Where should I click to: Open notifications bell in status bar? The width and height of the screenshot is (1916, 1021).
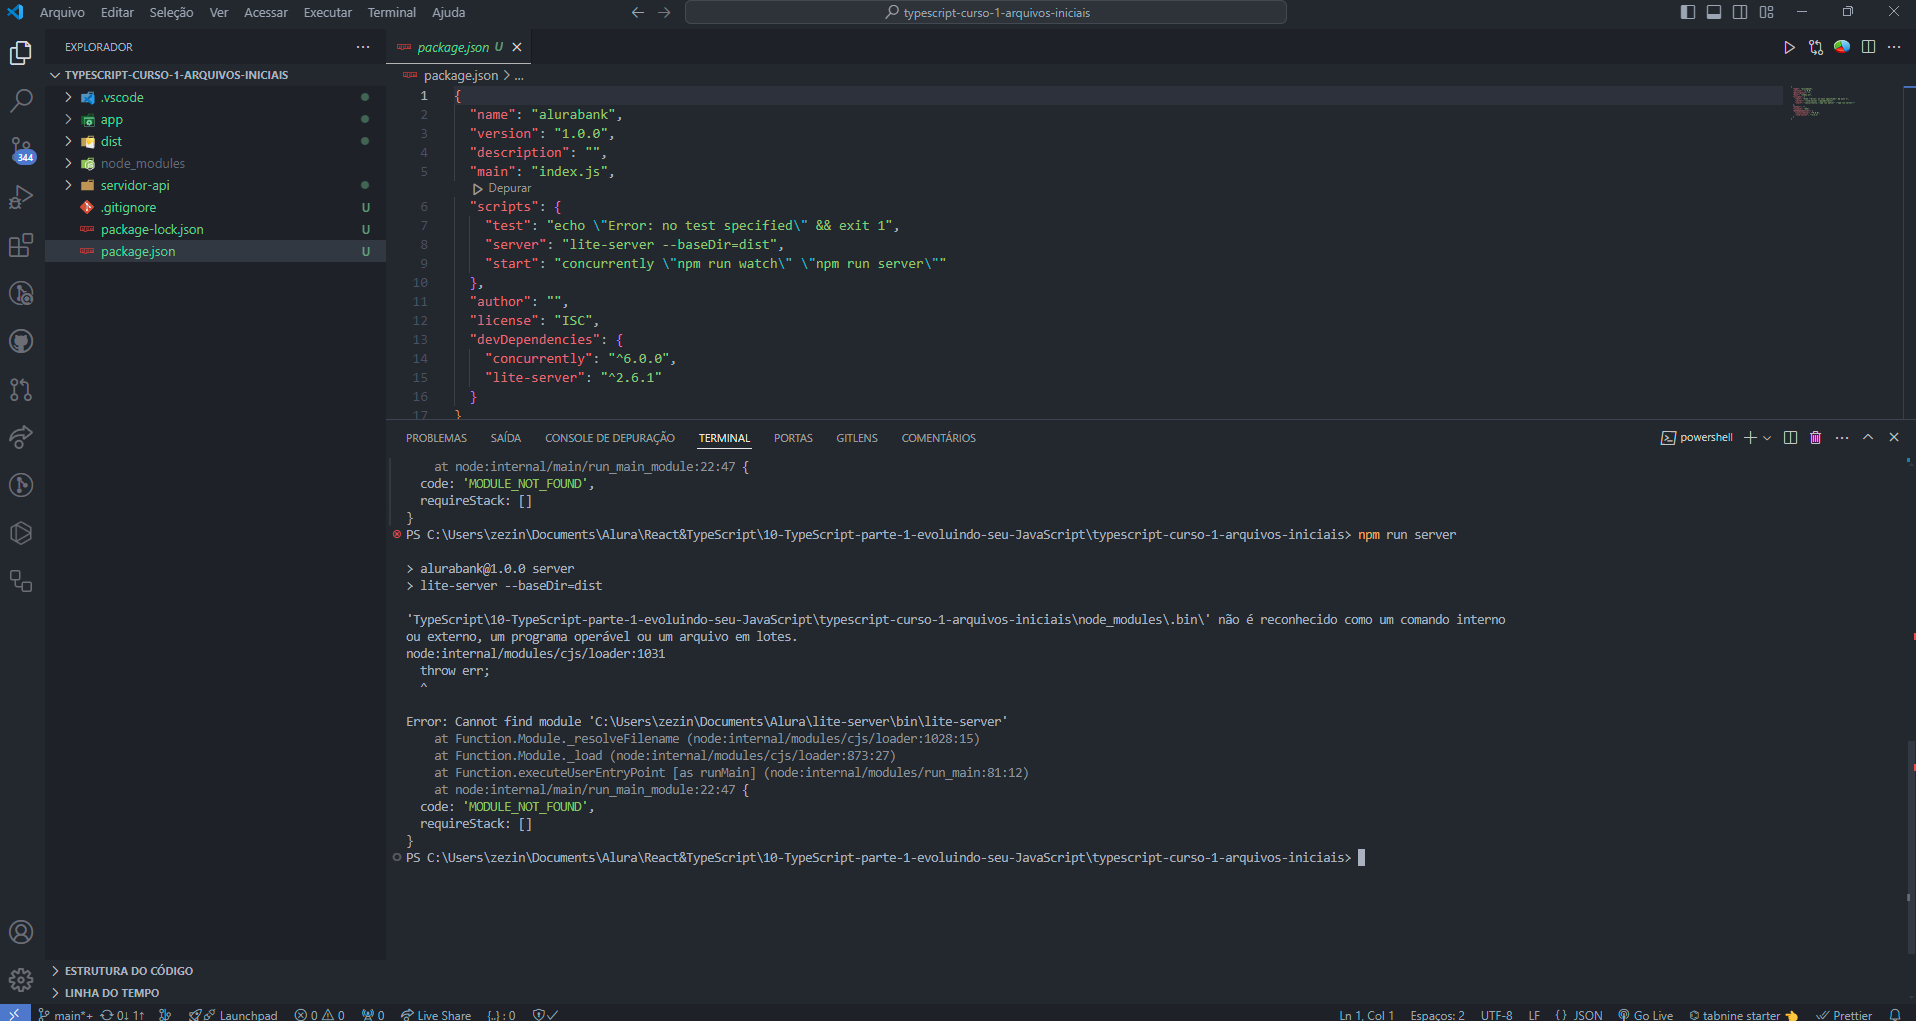pyautogui.click(x=1895, y=1014)
